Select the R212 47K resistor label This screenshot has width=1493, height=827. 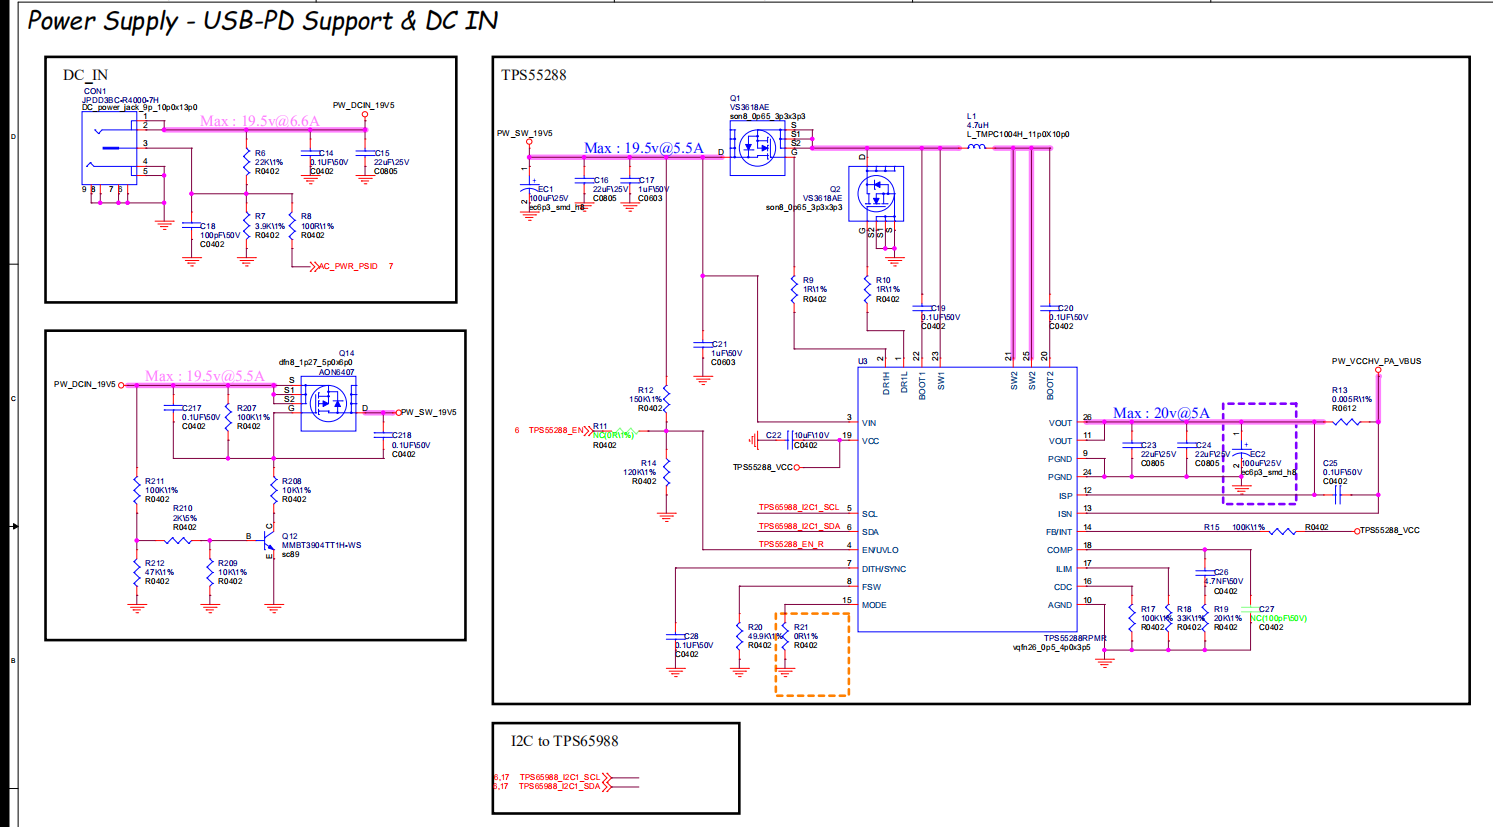click(x=159, y=572)
